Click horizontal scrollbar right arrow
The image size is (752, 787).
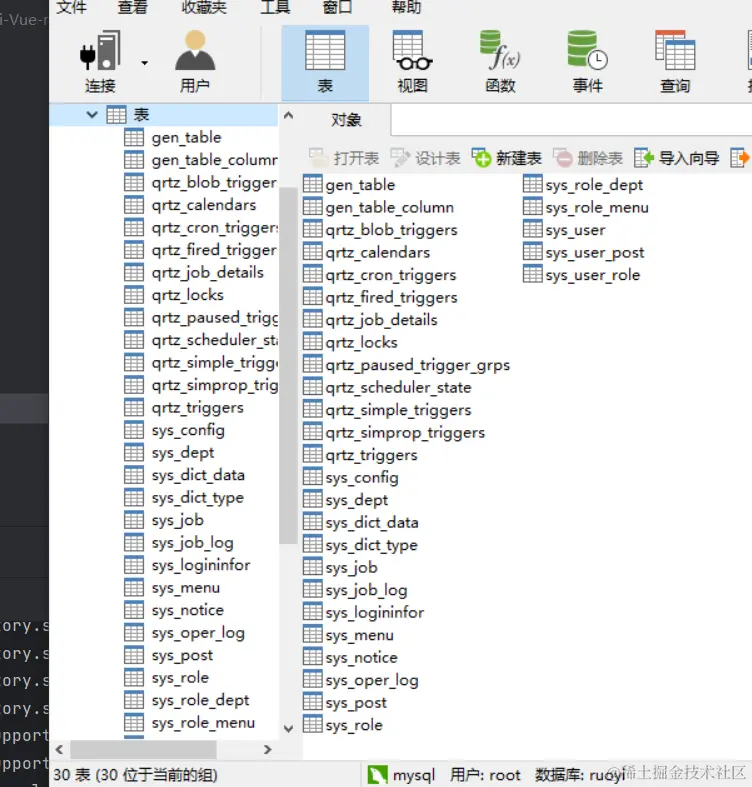coord(268,749)
